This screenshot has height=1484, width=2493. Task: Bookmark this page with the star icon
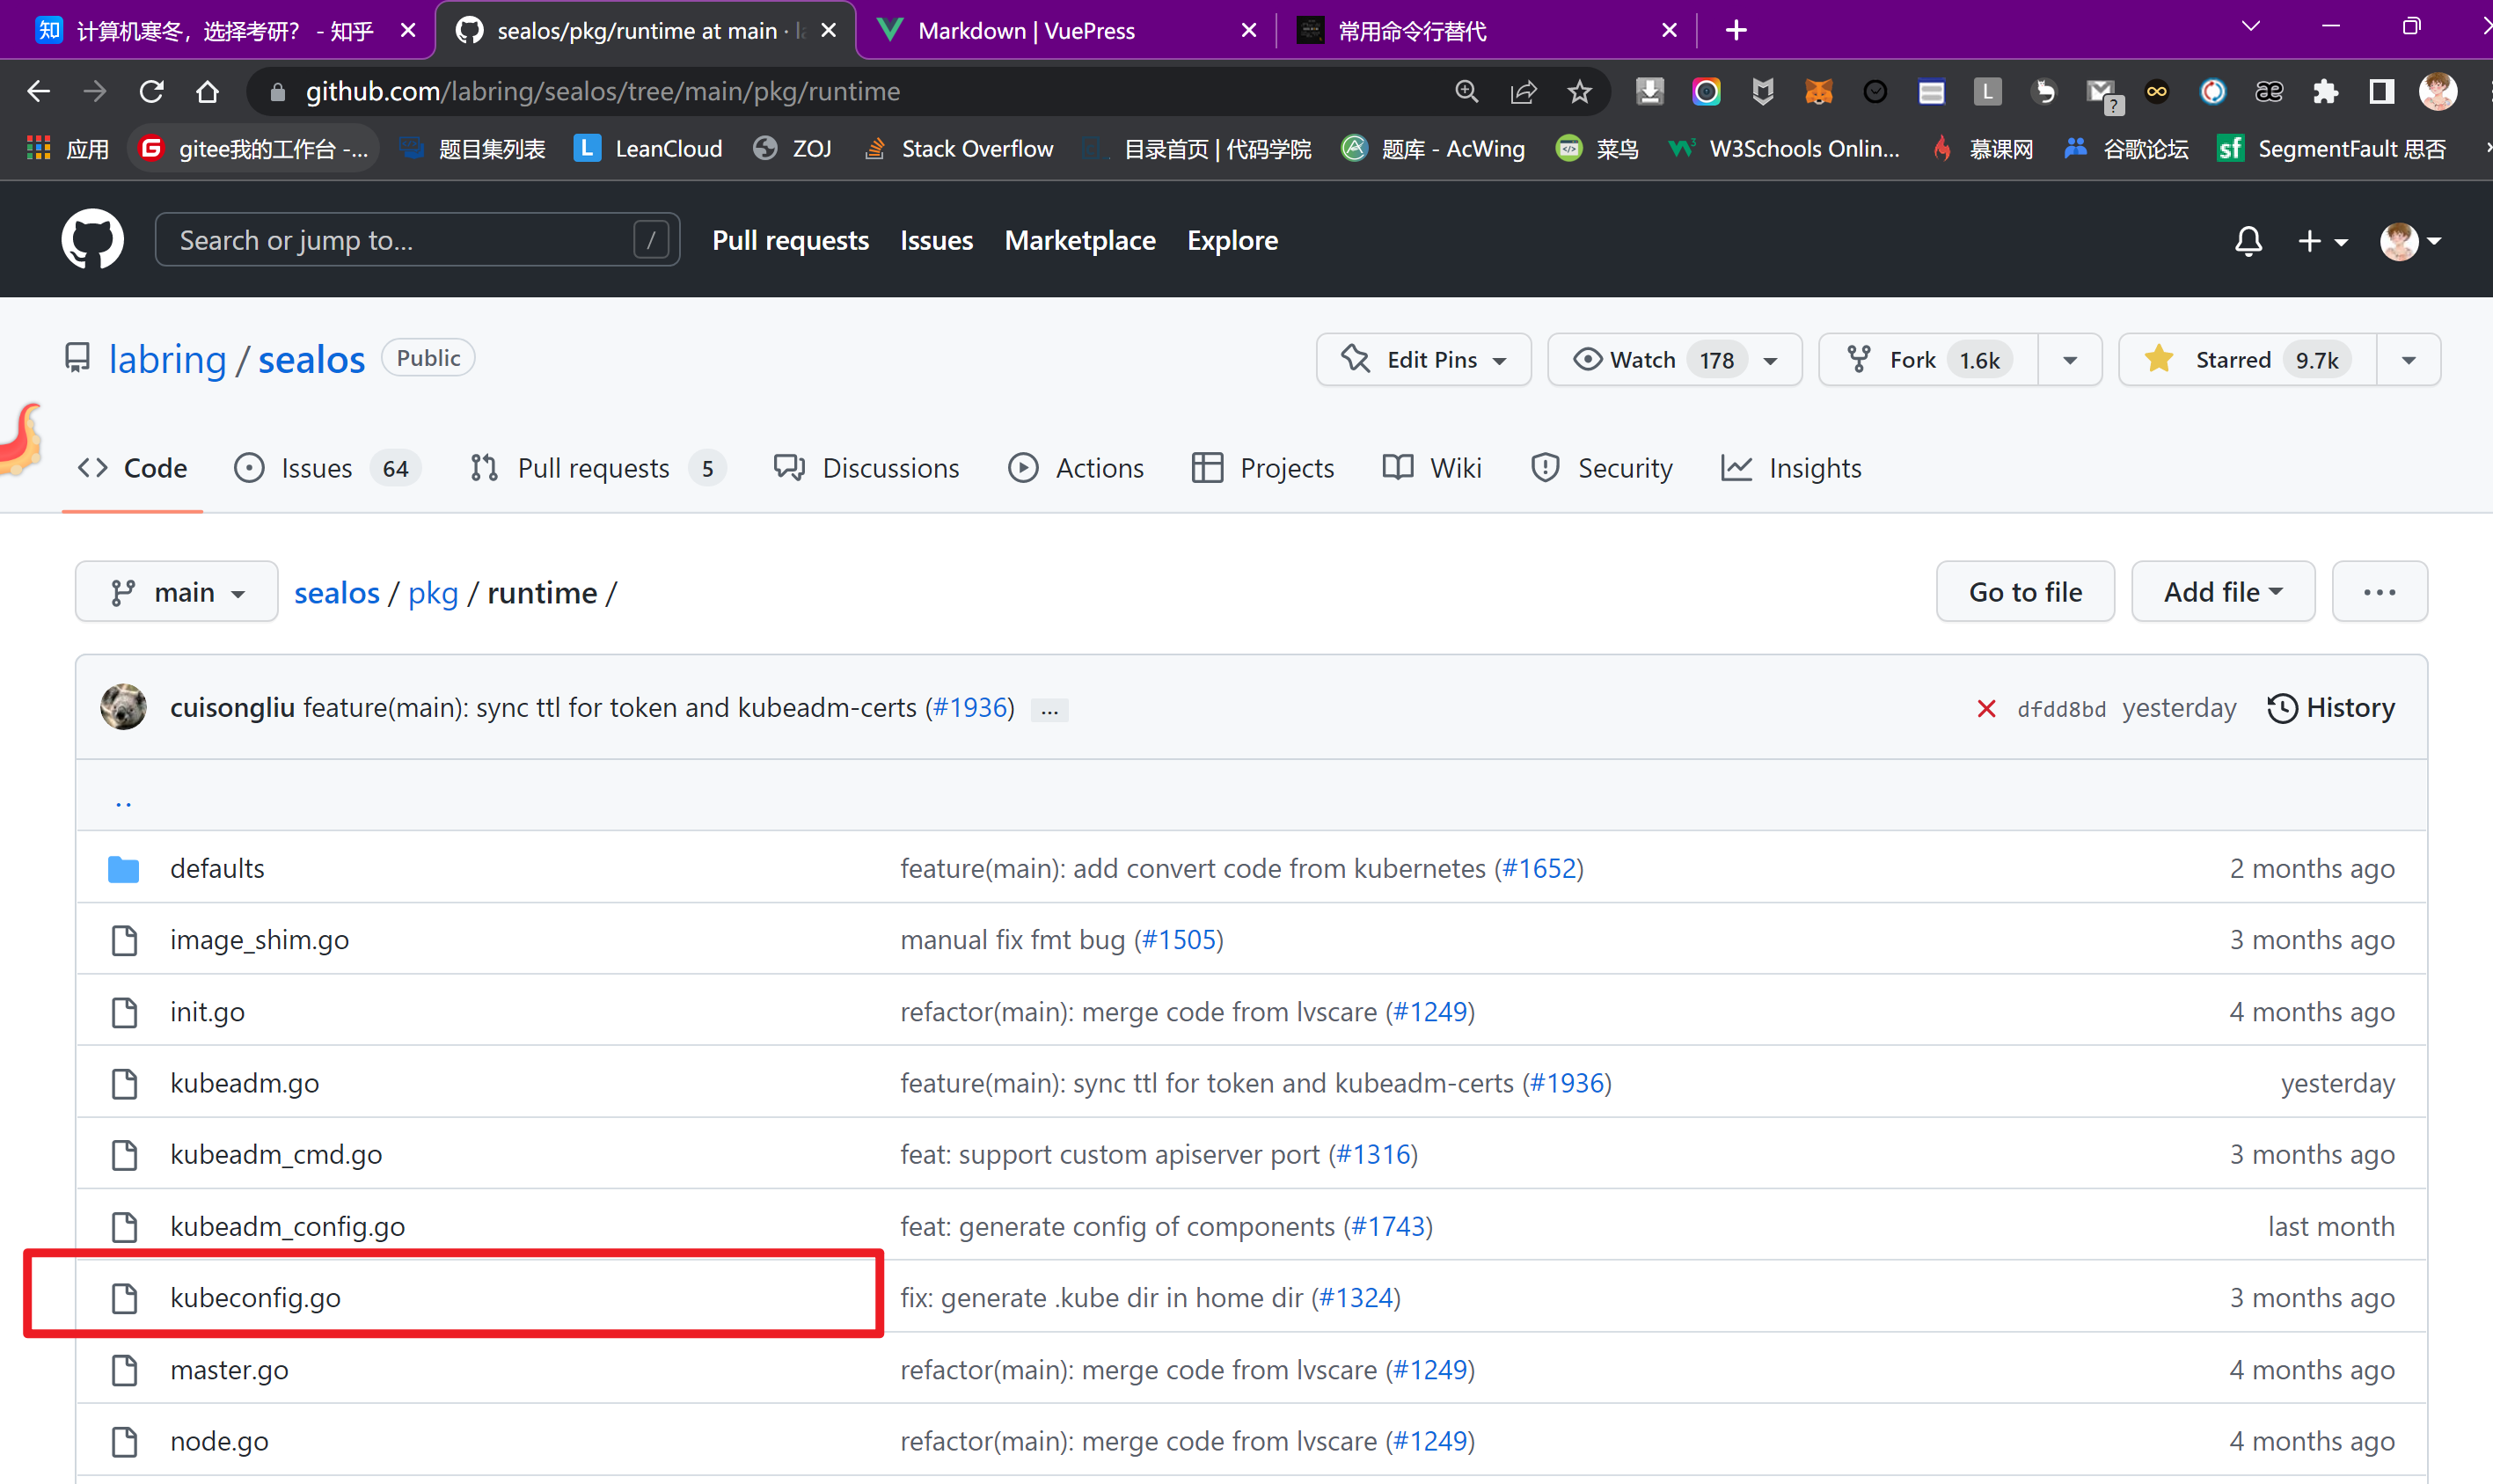pos(1579,92)
